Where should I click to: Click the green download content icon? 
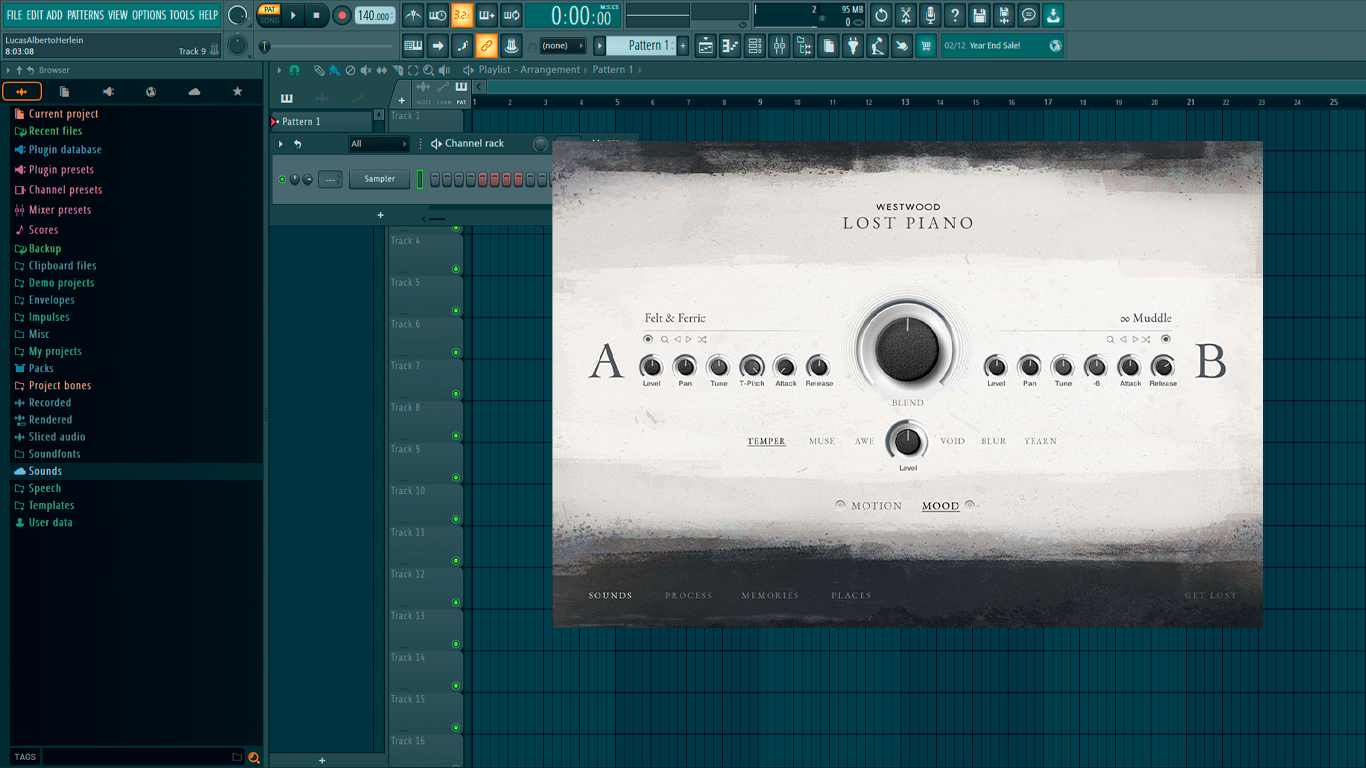tap(1053, 15)
